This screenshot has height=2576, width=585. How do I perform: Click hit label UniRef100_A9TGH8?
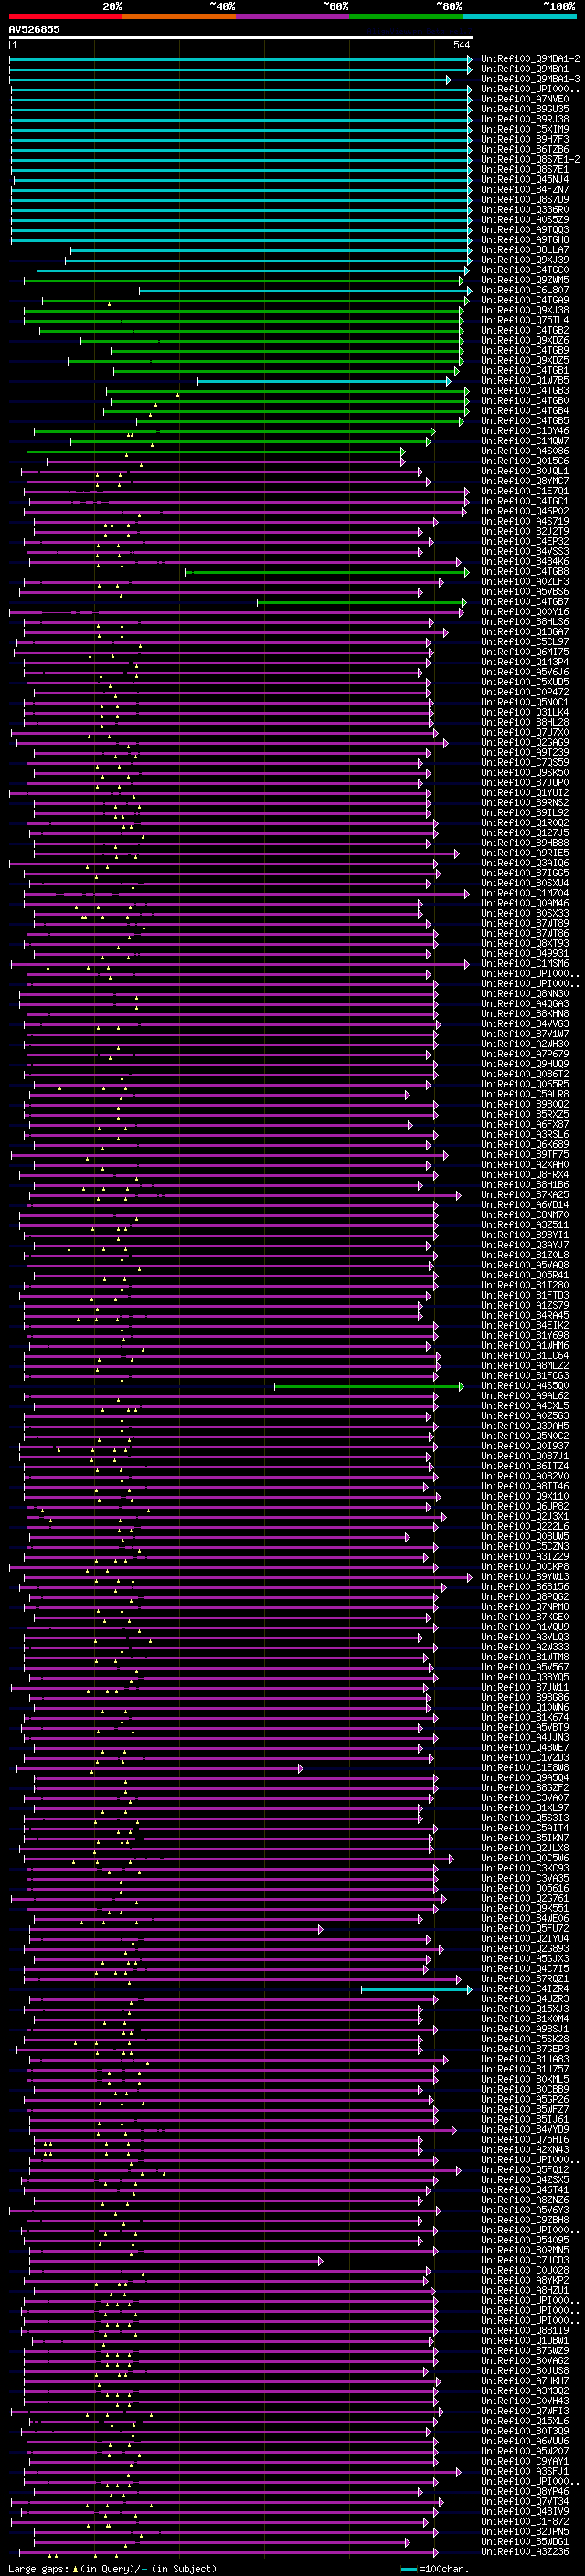(525, 240)
